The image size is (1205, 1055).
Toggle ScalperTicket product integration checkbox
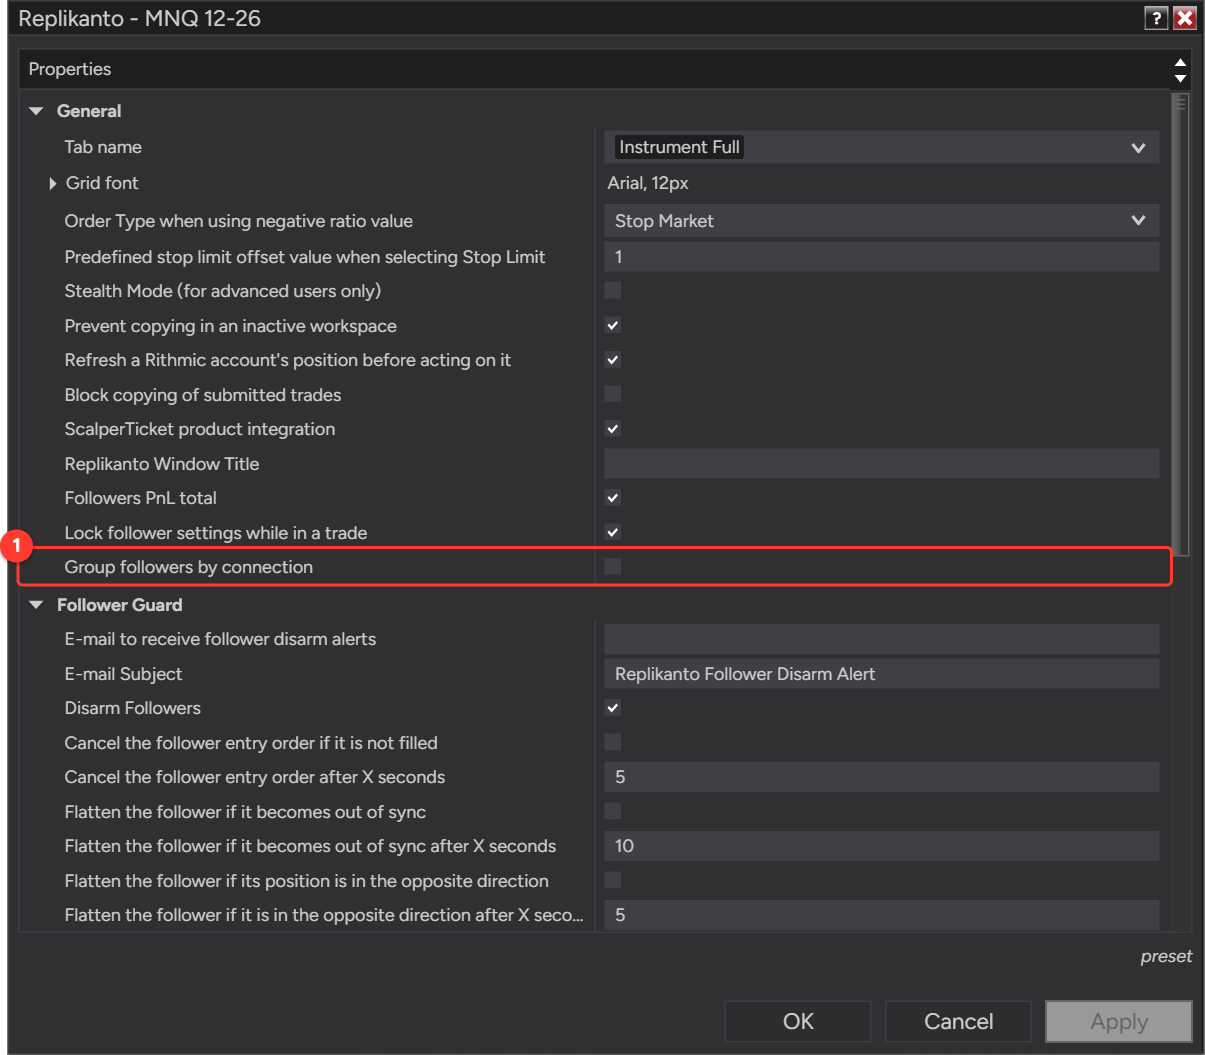click(613, 428)
